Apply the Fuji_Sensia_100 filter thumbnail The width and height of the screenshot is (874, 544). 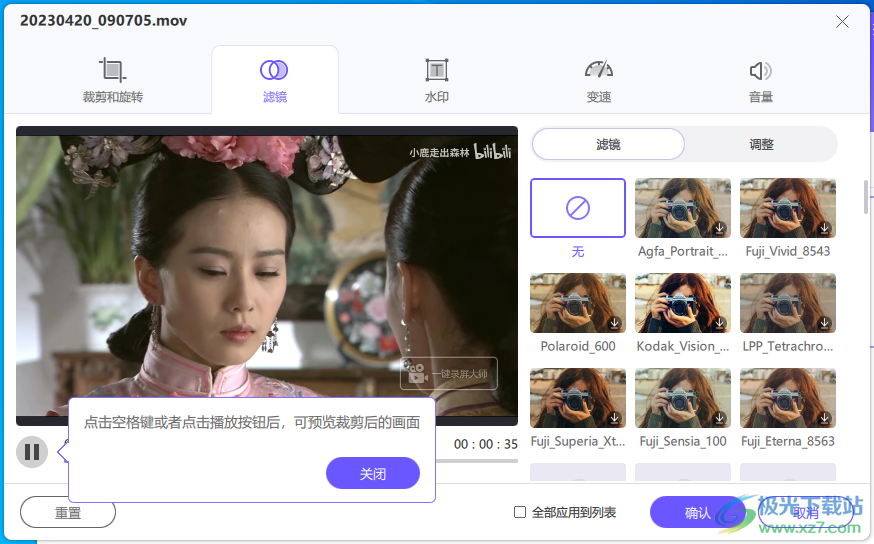tap(683, 397)
